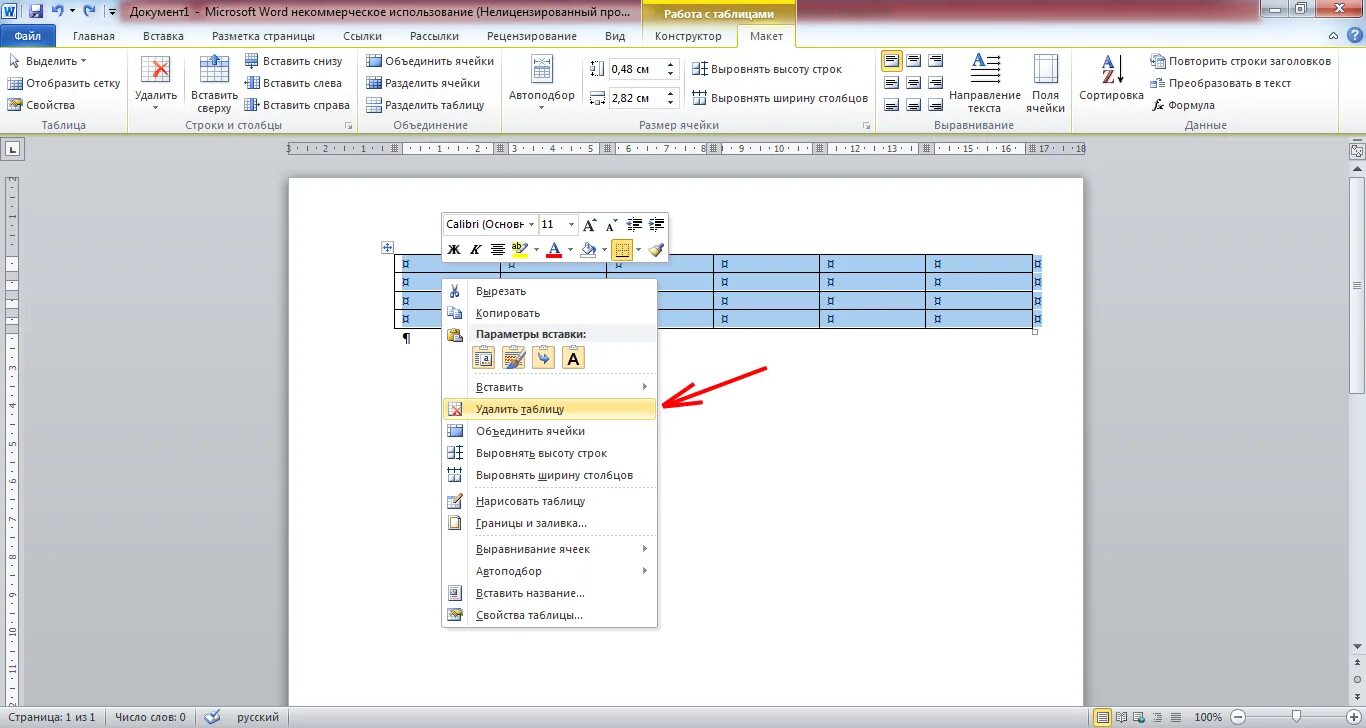Select middle-left cell alignment
Image resolution: width=1366 pixels, height=728 pixels.
tap(890, 83)
